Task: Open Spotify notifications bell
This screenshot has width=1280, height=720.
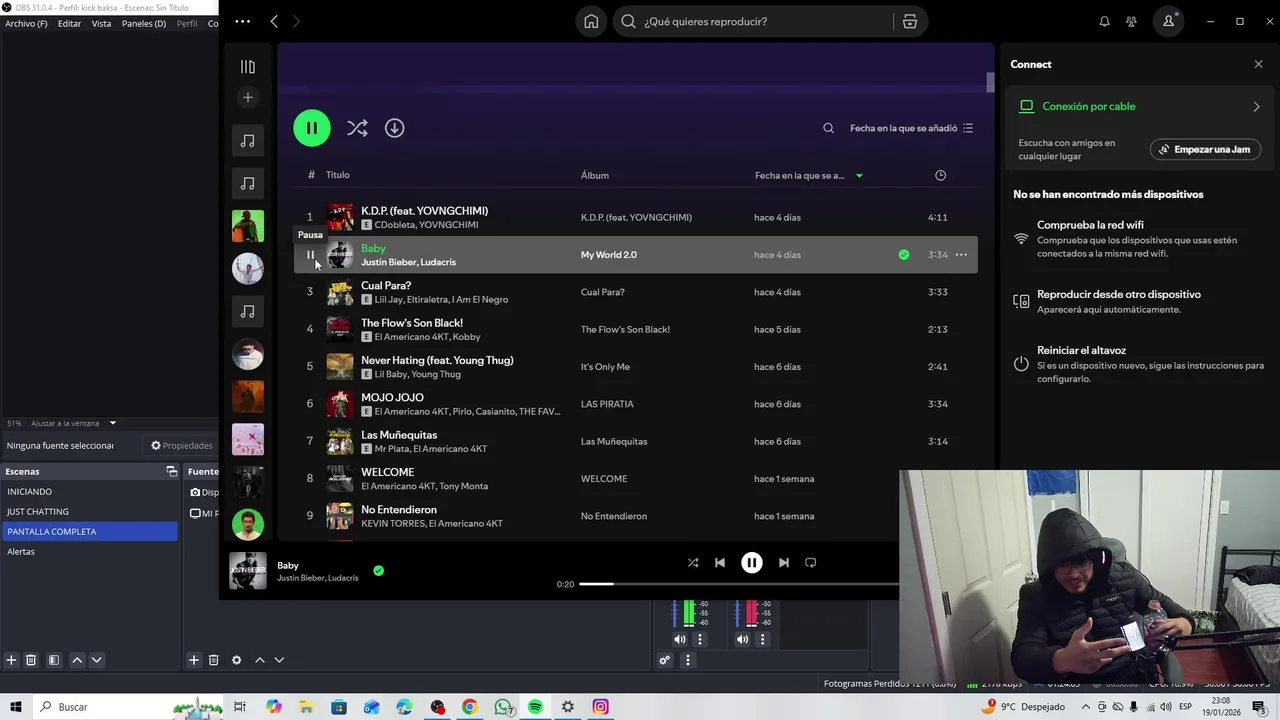Action: coord(1104,21)
